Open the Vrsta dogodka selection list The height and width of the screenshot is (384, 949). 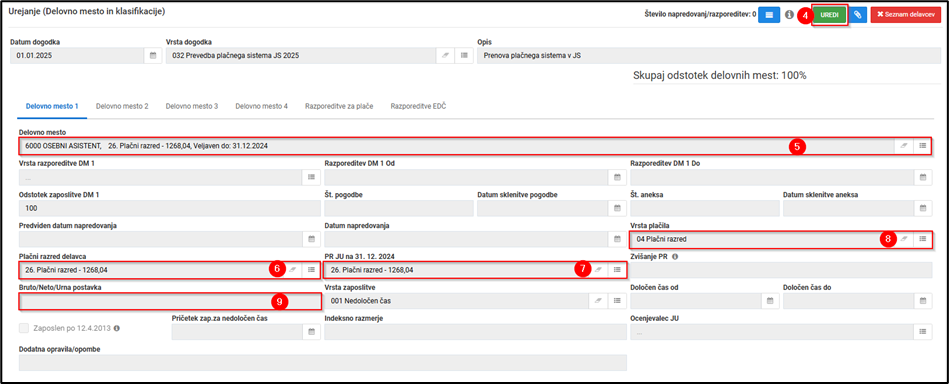[464, 56]
